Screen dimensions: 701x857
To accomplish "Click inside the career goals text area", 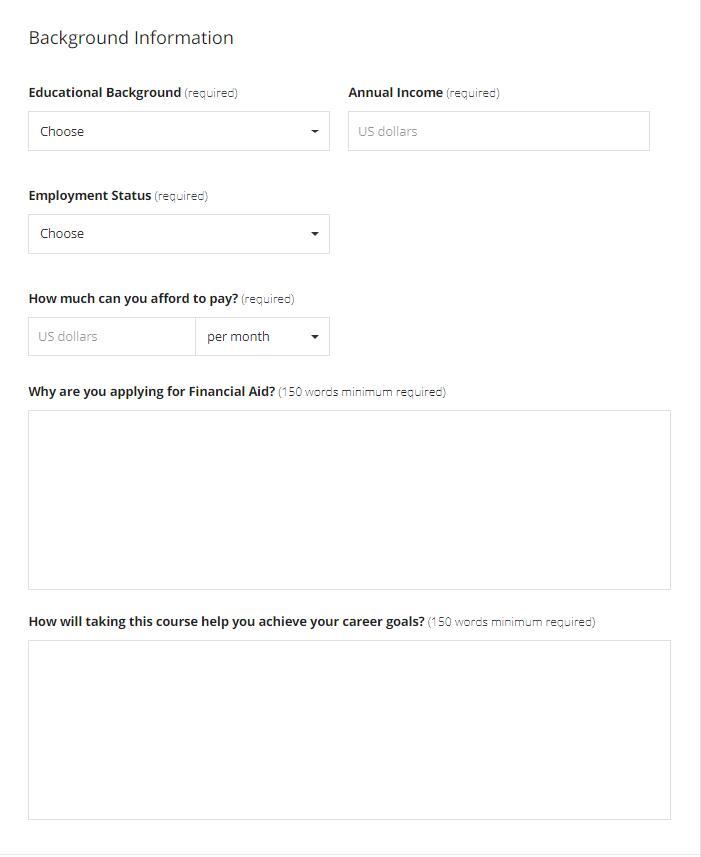I will (349, 730).
